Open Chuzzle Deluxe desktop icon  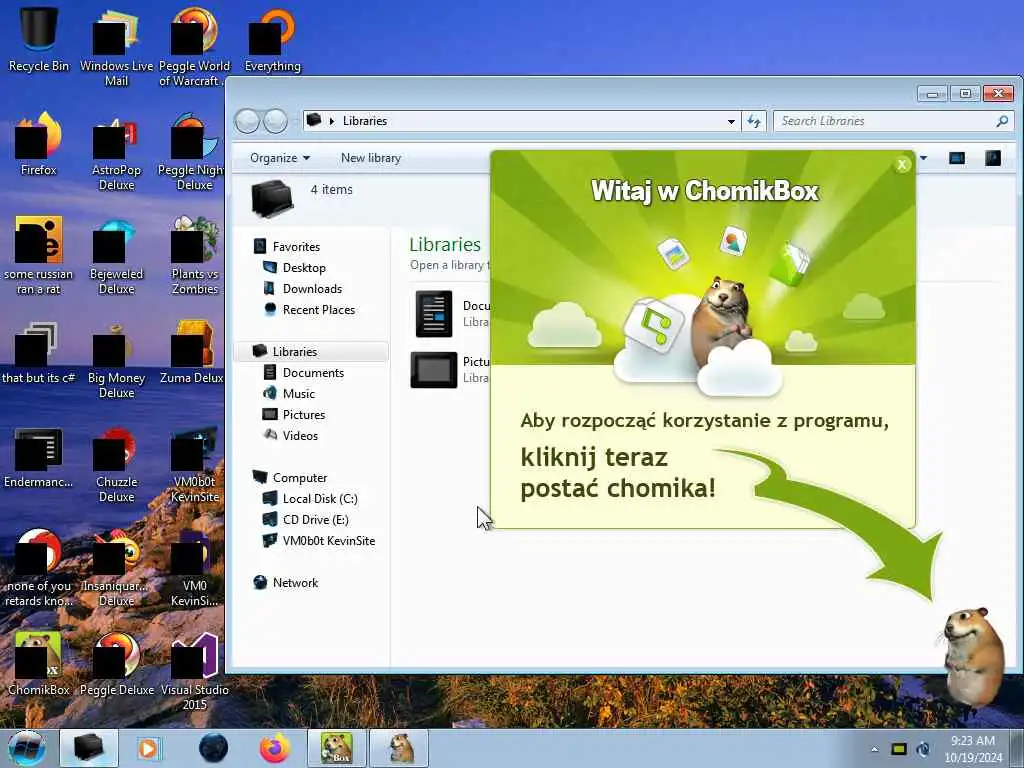click(x=116, y=464)
